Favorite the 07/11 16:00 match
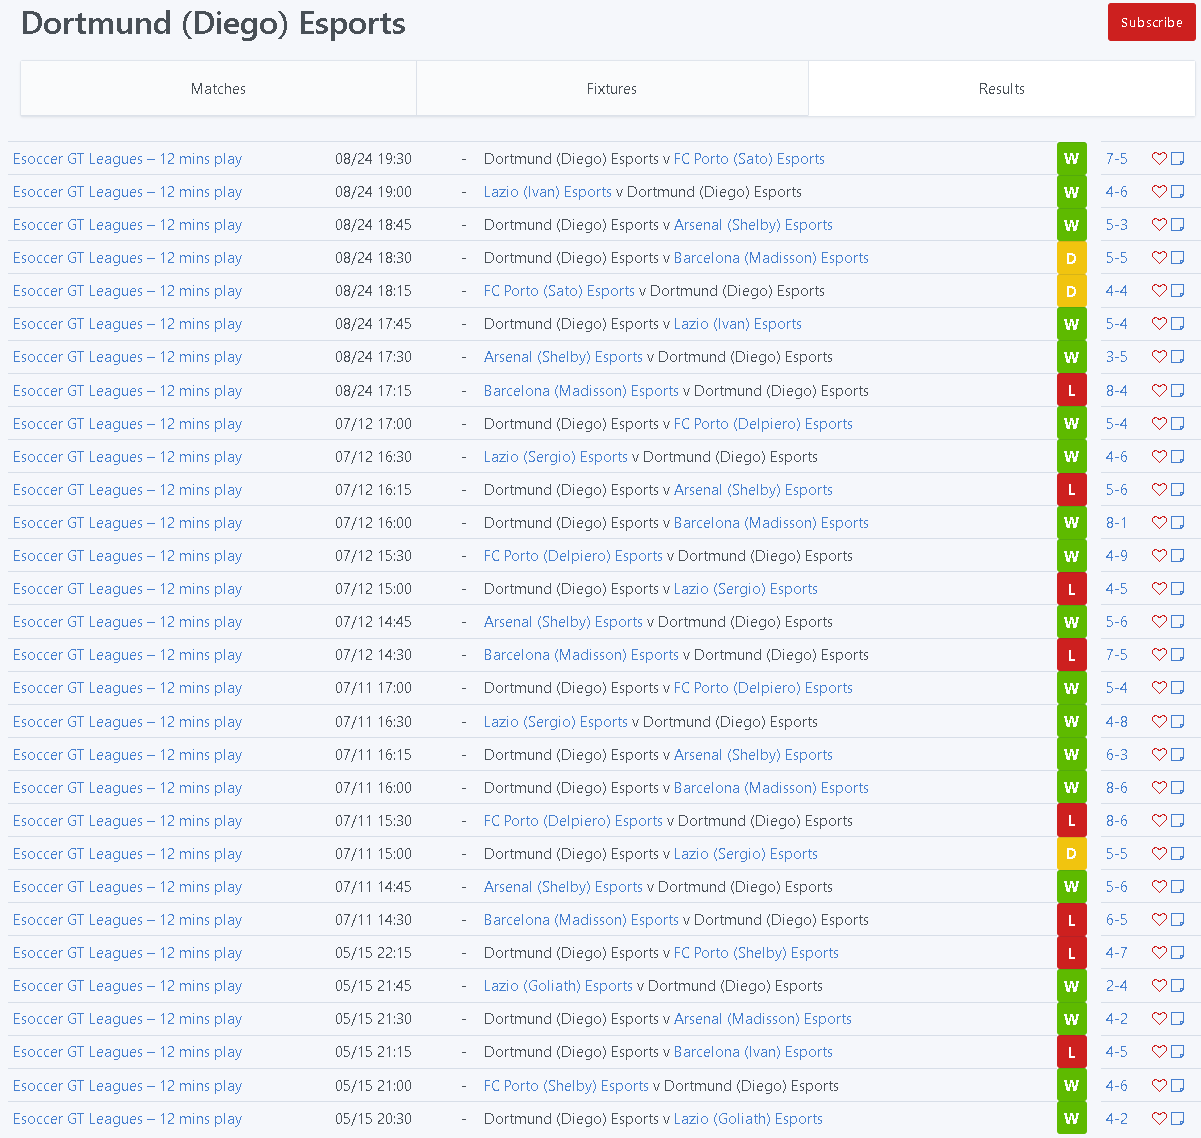This screenshot has height=1138, width=1201. [x=1159, y=787]
